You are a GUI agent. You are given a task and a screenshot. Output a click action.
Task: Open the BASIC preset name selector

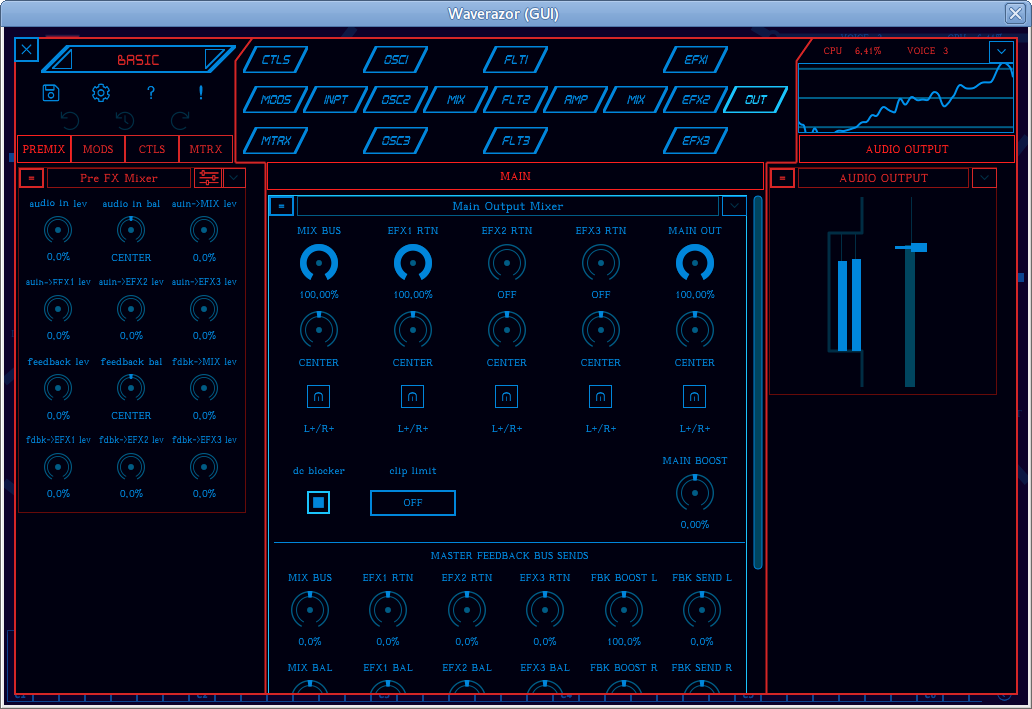coord(138,60)
